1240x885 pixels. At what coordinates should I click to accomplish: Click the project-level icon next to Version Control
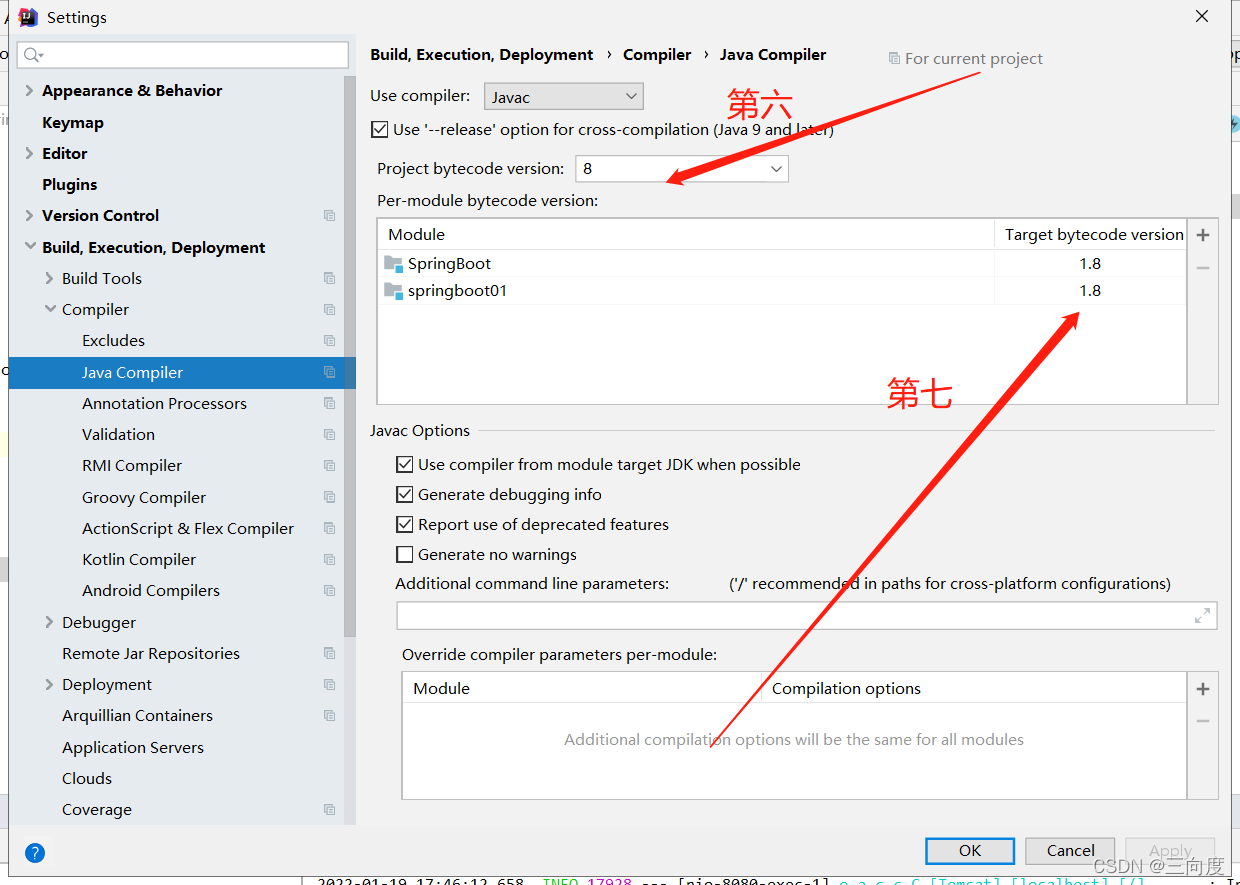tap(329, 215)
